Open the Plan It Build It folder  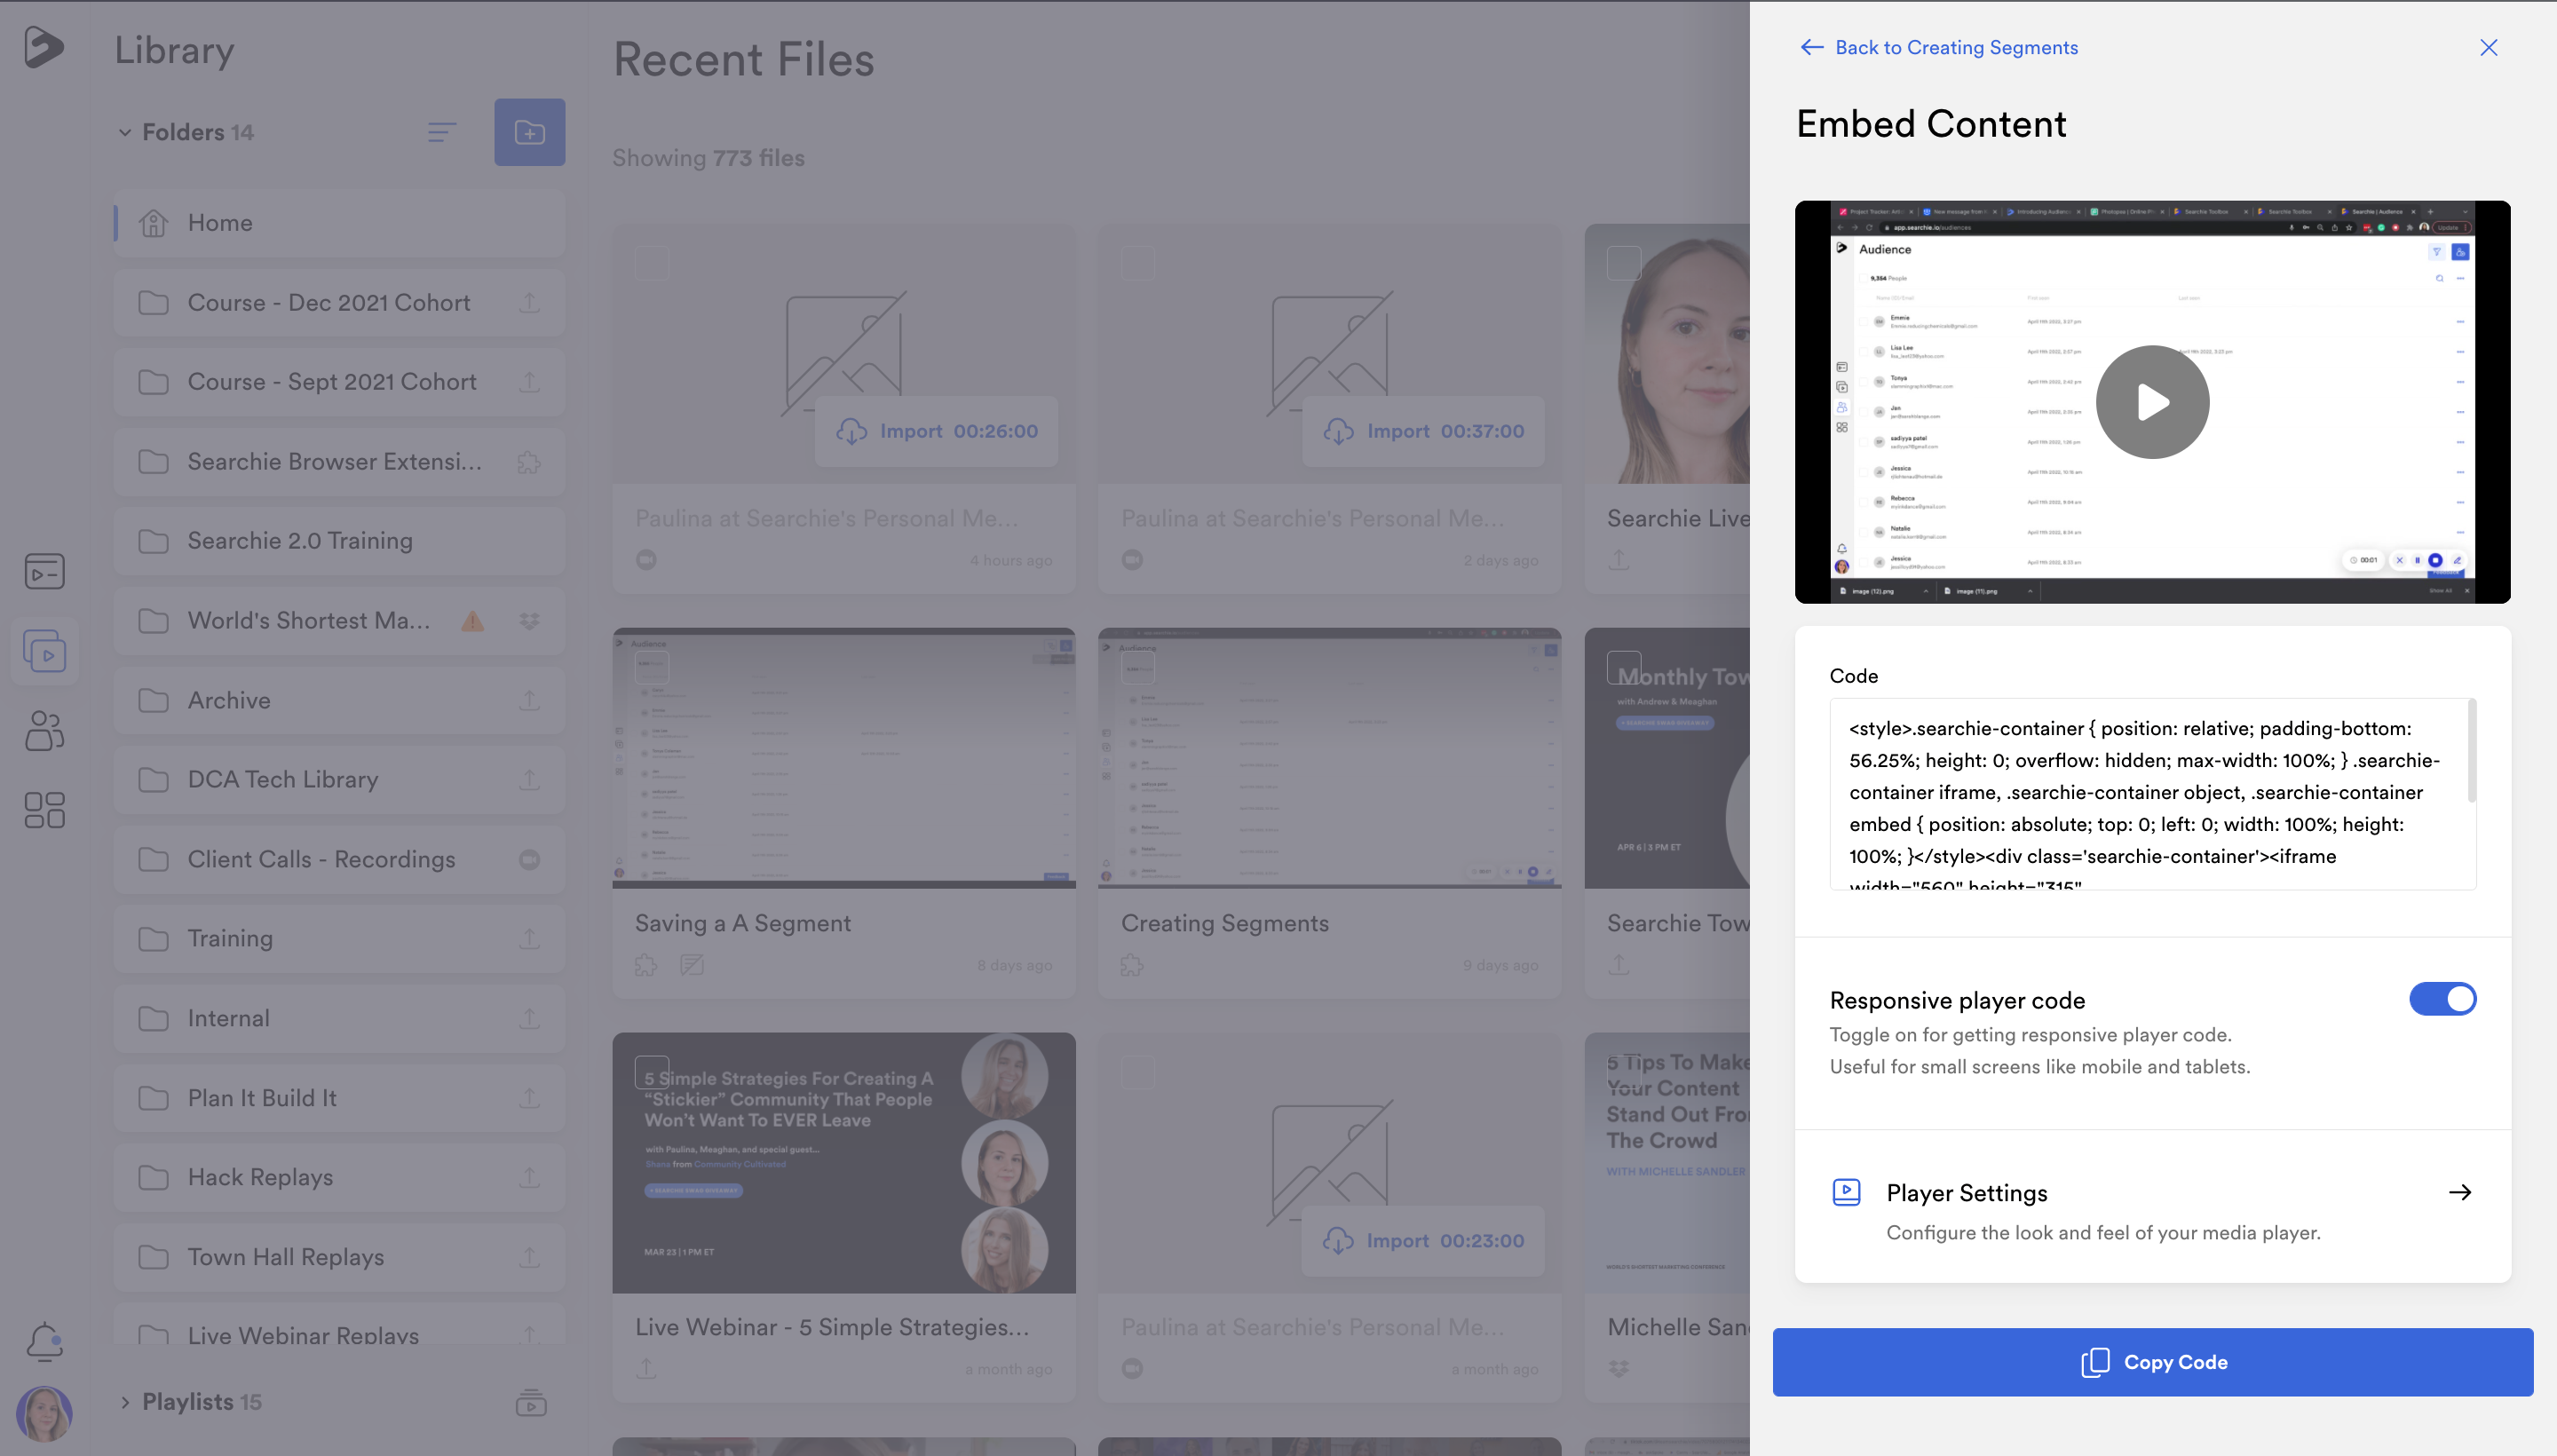340,1098
